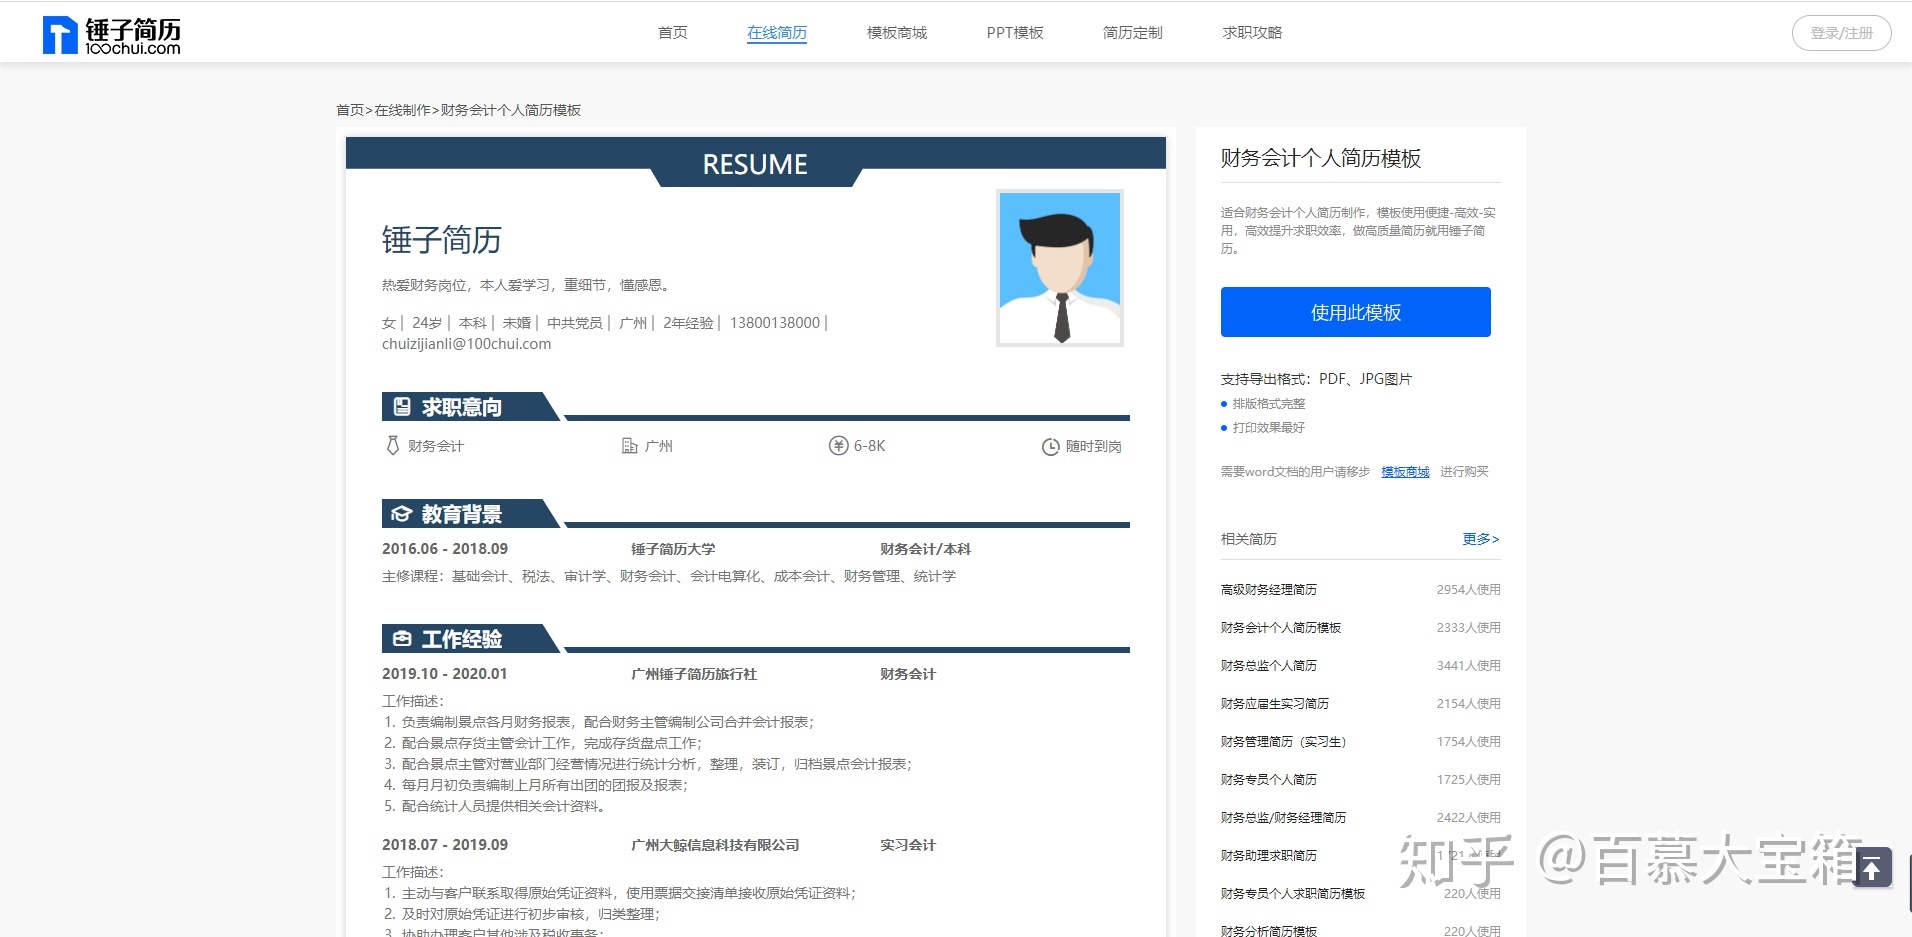This screenshot has height=937, width=1912.
Task: Open the 模板商城 navigation item
Action: tap(896, 32)
